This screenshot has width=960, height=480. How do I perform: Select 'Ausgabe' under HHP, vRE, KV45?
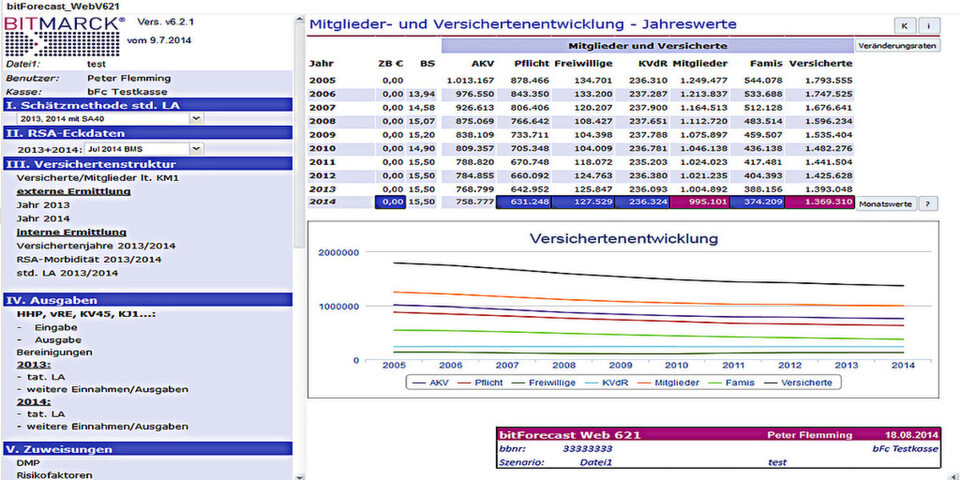coord(58,340)
